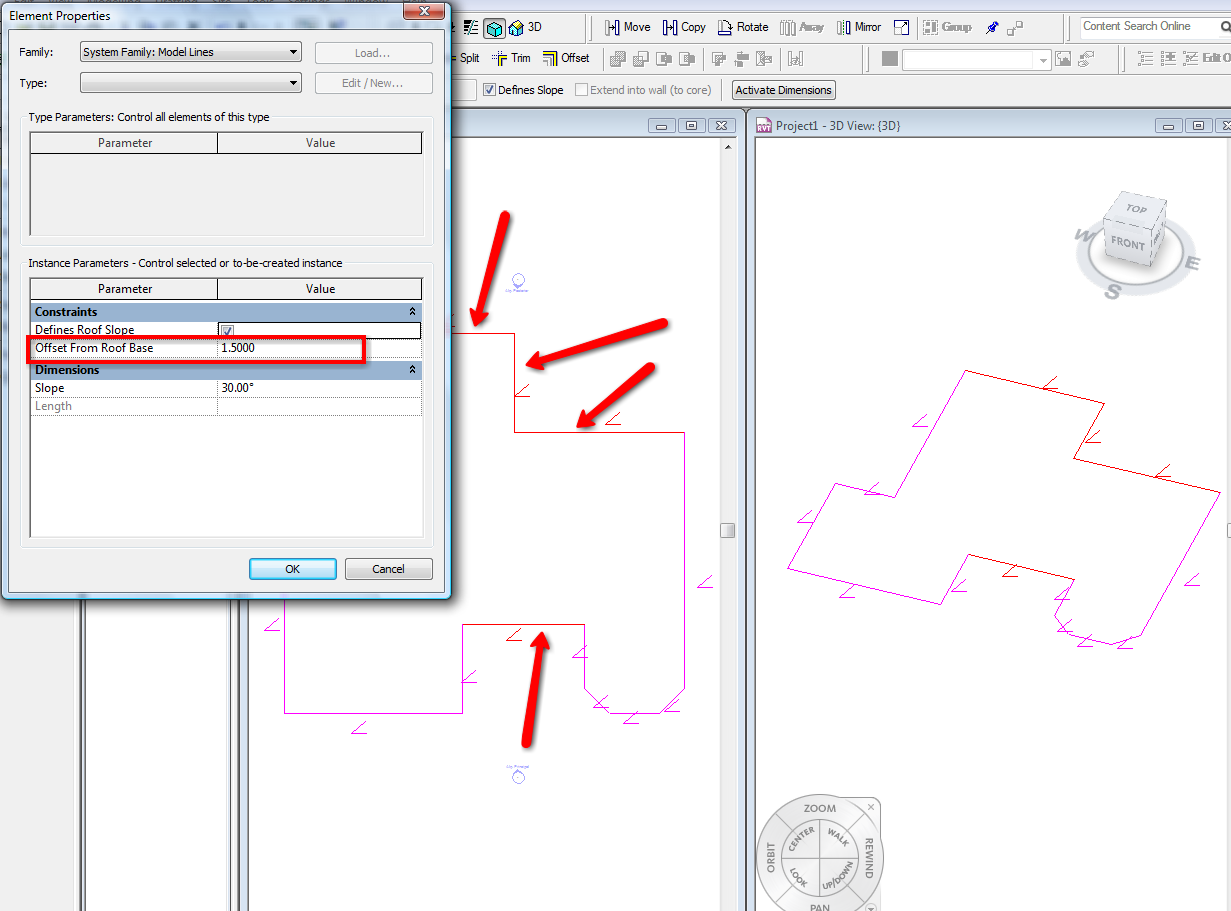Click the blue pin icon
Viewport: 1231px width, 911px height.
pos(992,27)
